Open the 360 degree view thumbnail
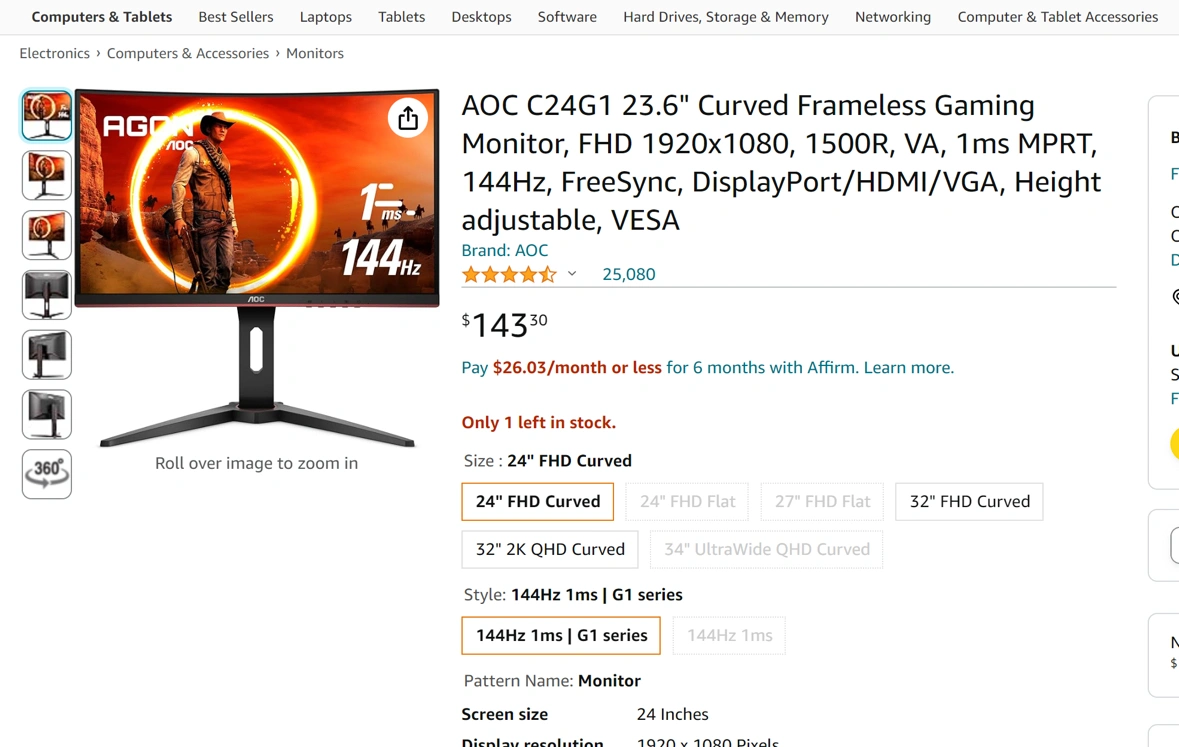Viewport: 1179px width, 747px height. tap(47, 474)
